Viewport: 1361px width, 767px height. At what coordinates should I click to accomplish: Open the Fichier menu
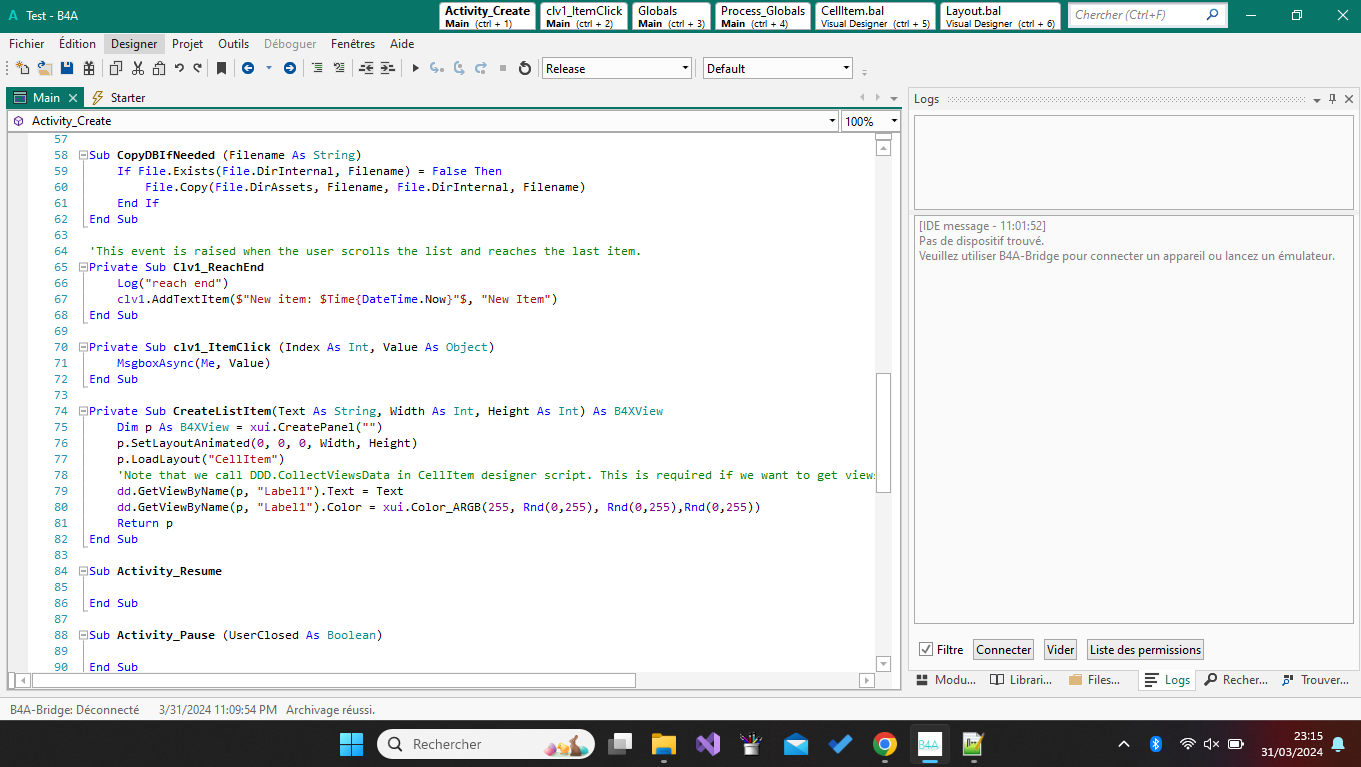tap(27, 44)
